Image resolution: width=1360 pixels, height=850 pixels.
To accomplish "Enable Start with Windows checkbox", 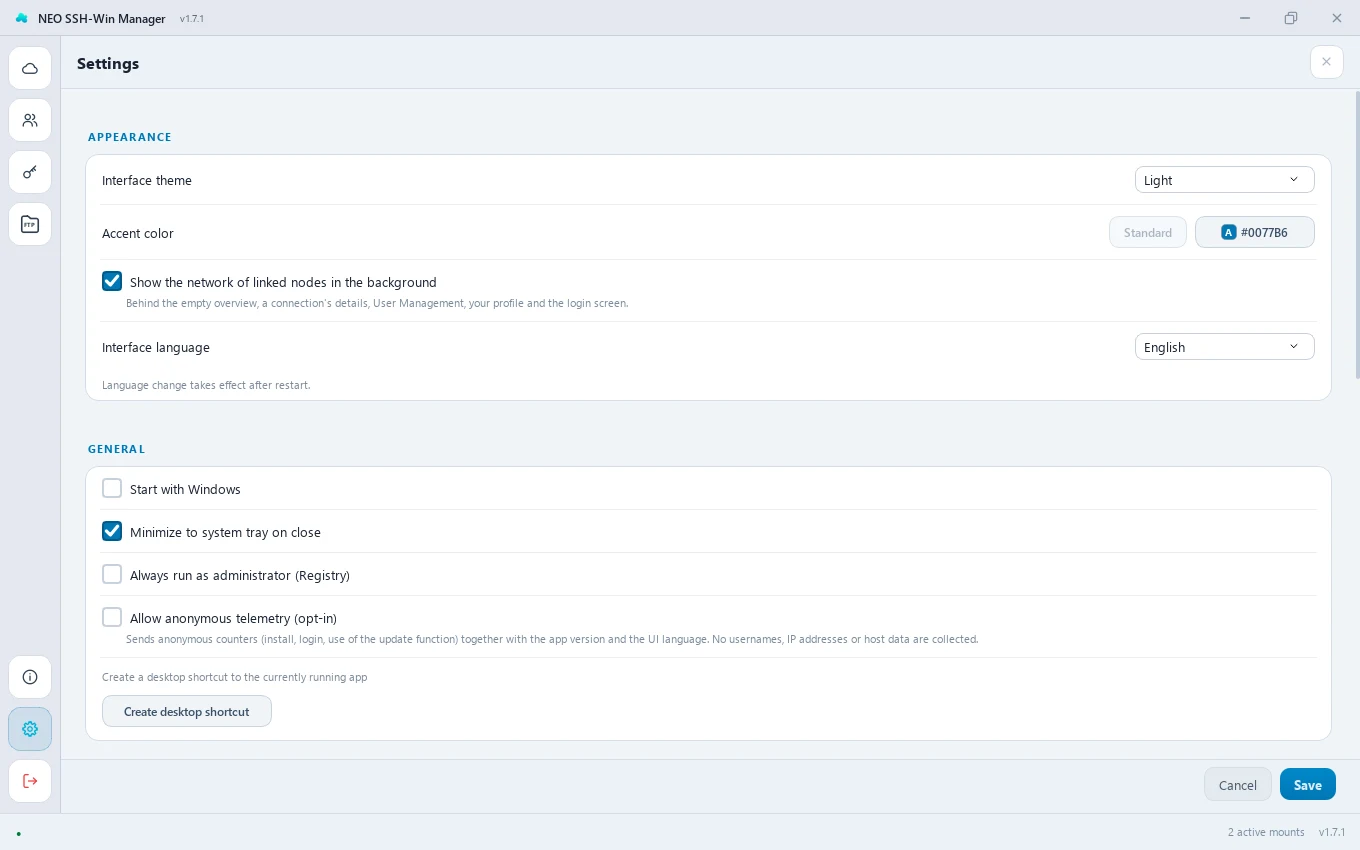I will (112, 489).
